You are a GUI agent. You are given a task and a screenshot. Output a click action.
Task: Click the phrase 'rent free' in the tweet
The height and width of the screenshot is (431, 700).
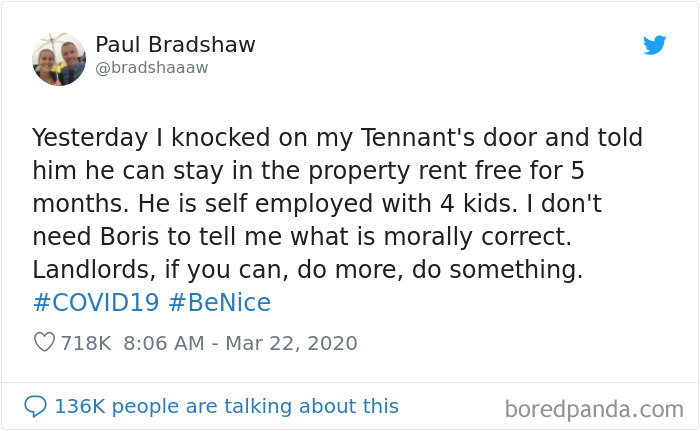coord(470,171)
